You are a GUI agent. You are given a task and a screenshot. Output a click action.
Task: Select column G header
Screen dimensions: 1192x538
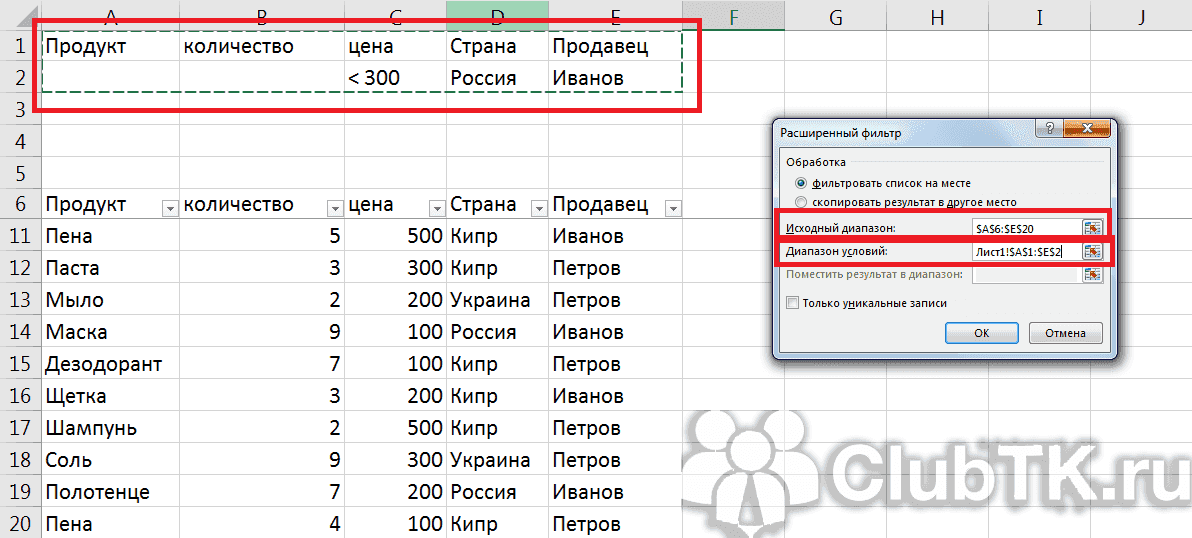(x=836, y=15)
